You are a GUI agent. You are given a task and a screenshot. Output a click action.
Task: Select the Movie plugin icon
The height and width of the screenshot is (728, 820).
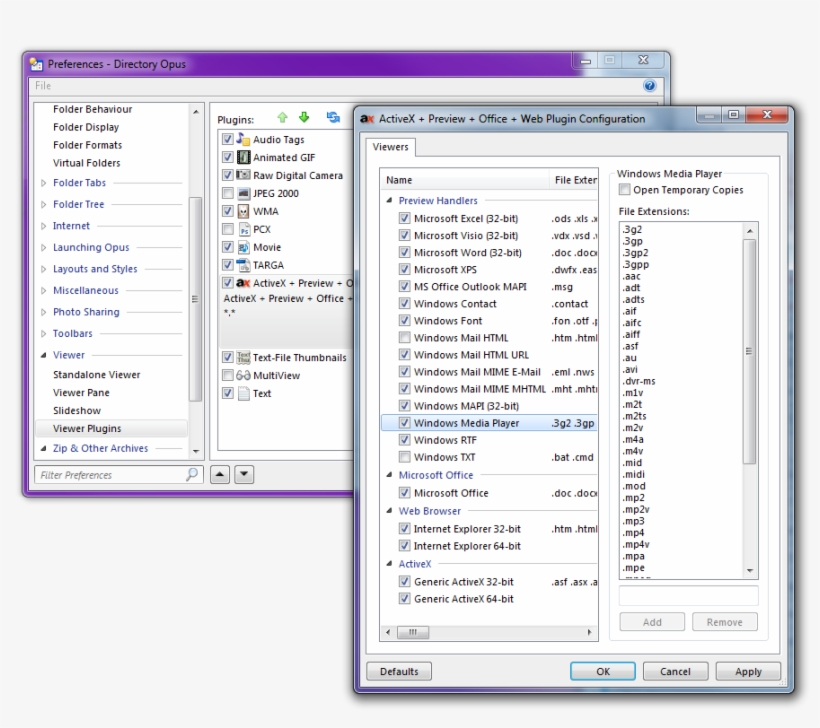(244, 247)
